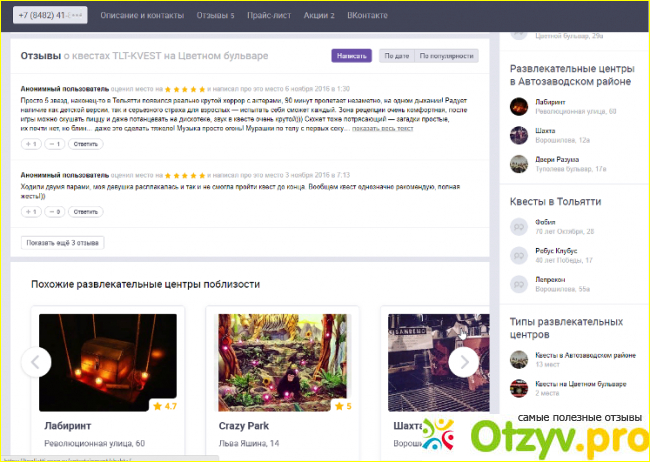Open the Crazy Park thumbnail image

pyautogui.click(x=283, y=362)
